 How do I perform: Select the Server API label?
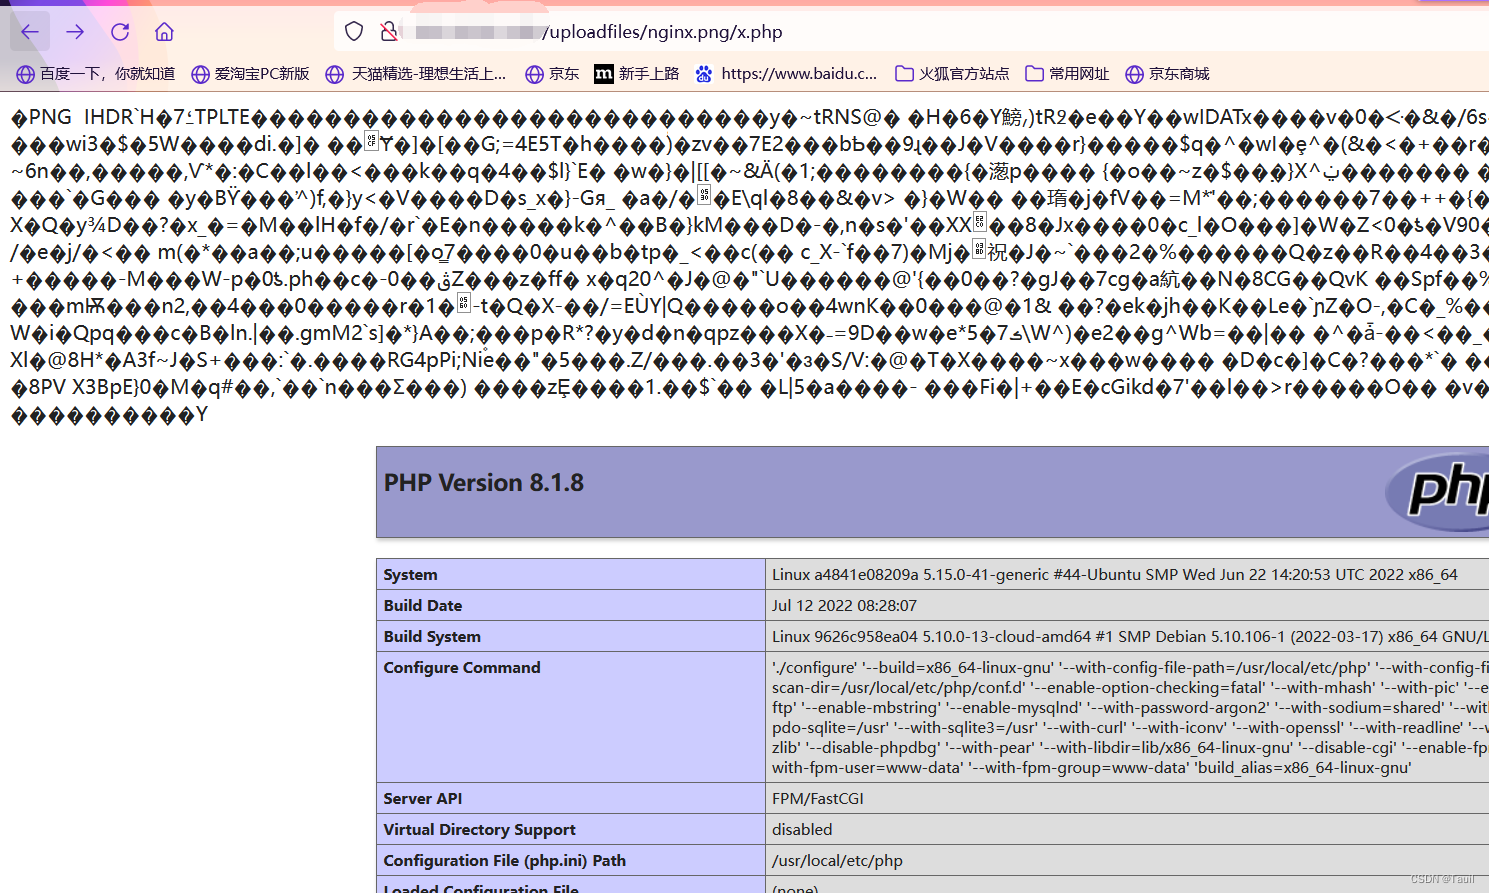pyautogui.click(x=423, y=799)
